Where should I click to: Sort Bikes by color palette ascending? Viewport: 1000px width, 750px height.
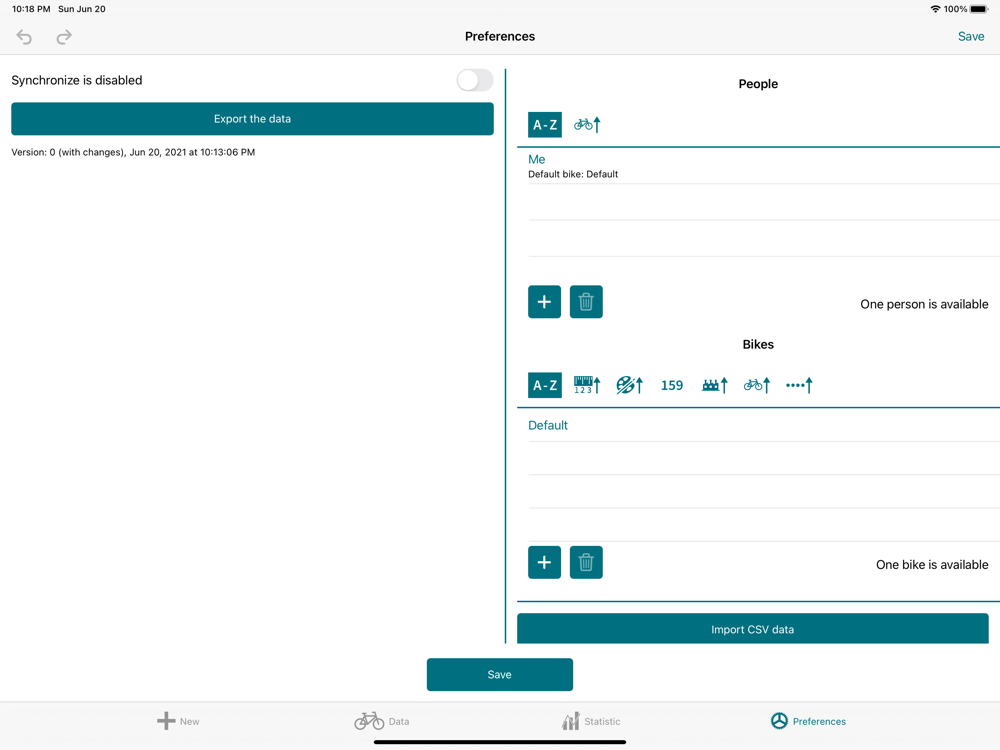(x=629, y=385)
